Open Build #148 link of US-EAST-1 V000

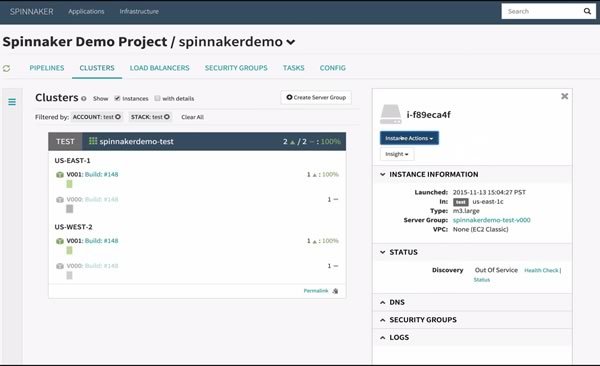pyautogui.click(x=101, y=199)
